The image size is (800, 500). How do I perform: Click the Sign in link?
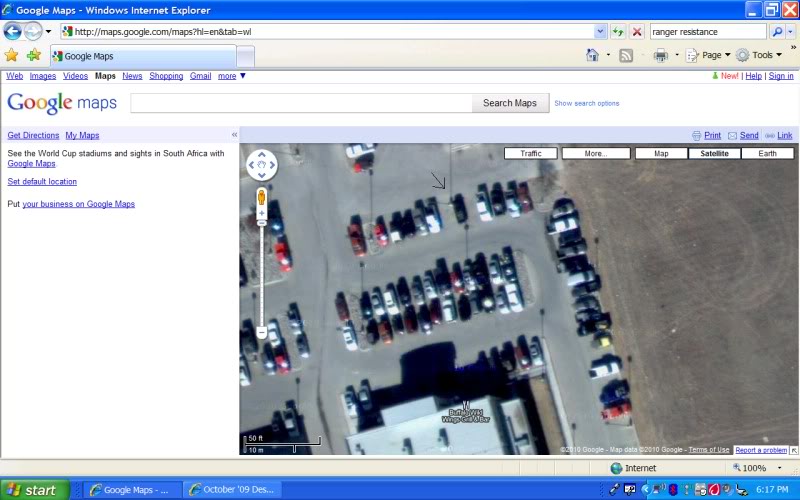[x=781, y=76]
